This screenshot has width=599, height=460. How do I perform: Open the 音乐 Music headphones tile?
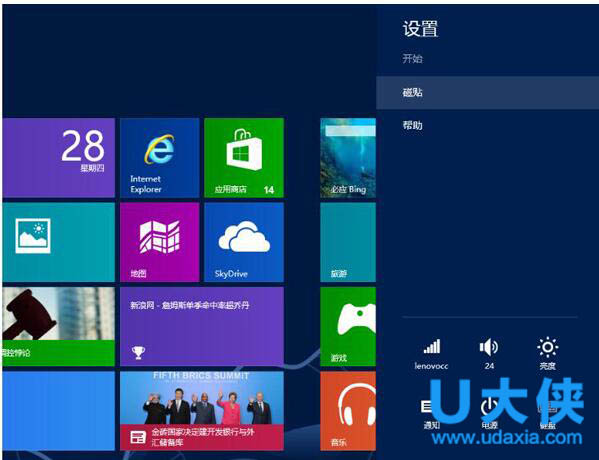(x=348, y=411)
